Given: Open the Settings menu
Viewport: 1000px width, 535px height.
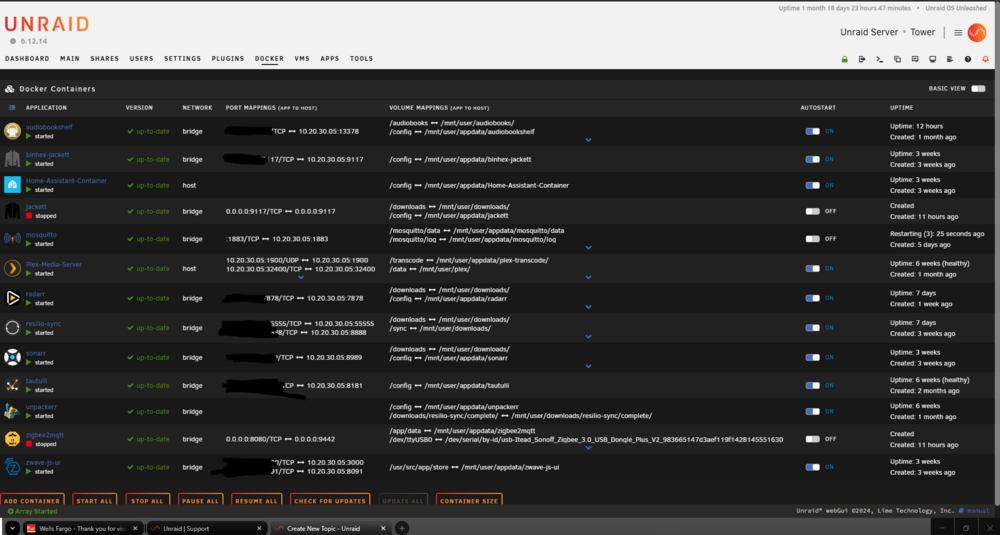Looking at the screenshot, I should click(x=182, y=59).
